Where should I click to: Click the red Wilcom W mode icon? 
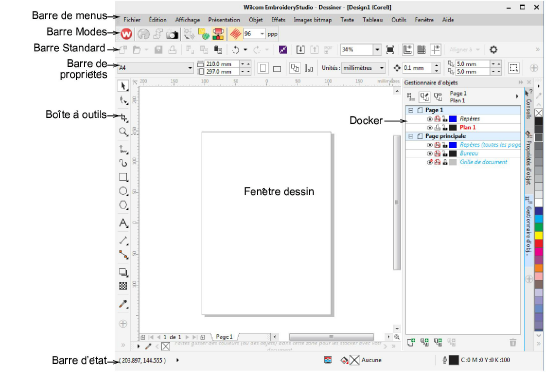click(126, 34)
